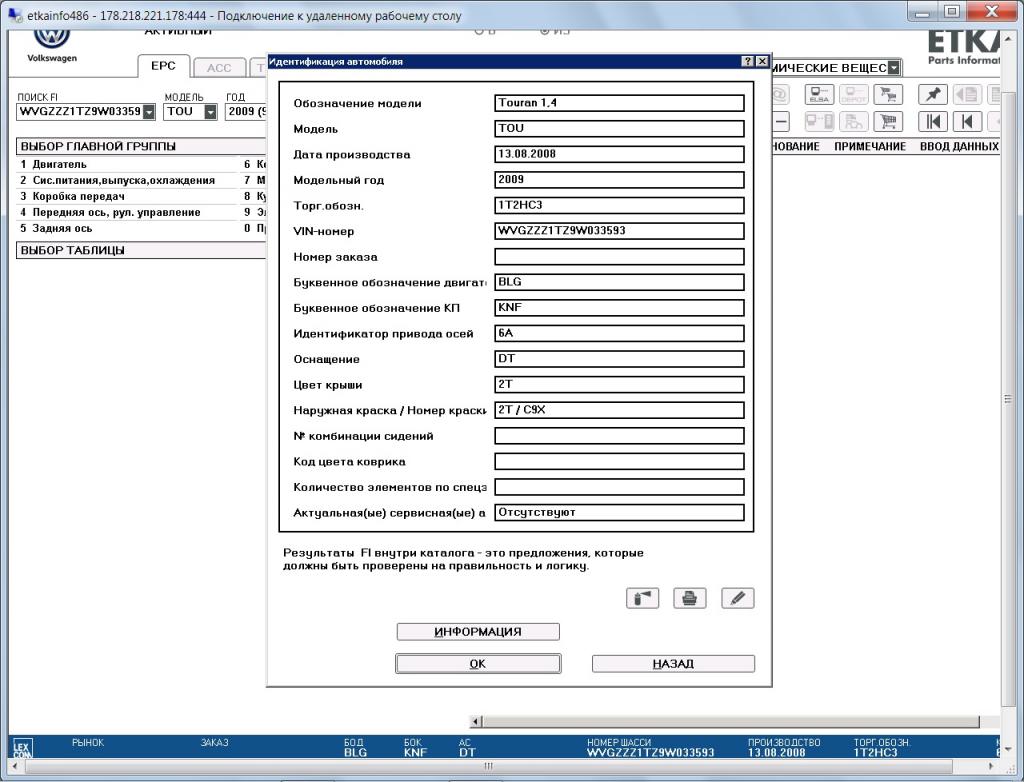Select group 3 Коробка передач
This screenshot has height=782, width=1024.
pos(127,196)
